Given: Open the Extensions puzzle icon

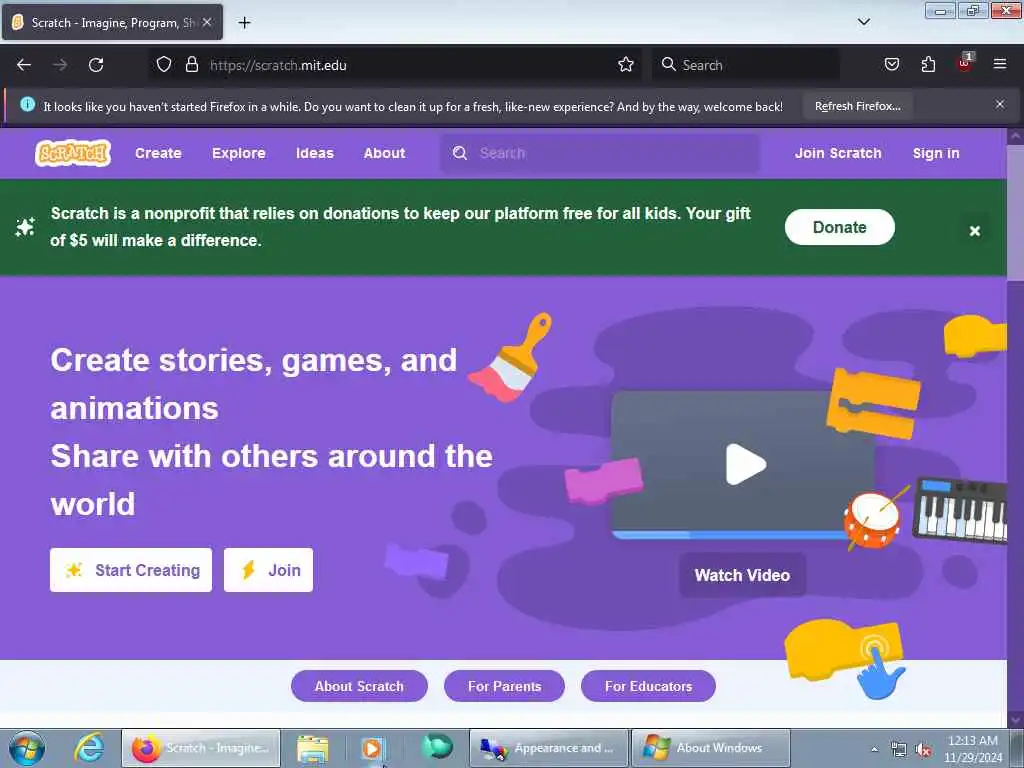Looking at the screenshot, I should (928, 65).
